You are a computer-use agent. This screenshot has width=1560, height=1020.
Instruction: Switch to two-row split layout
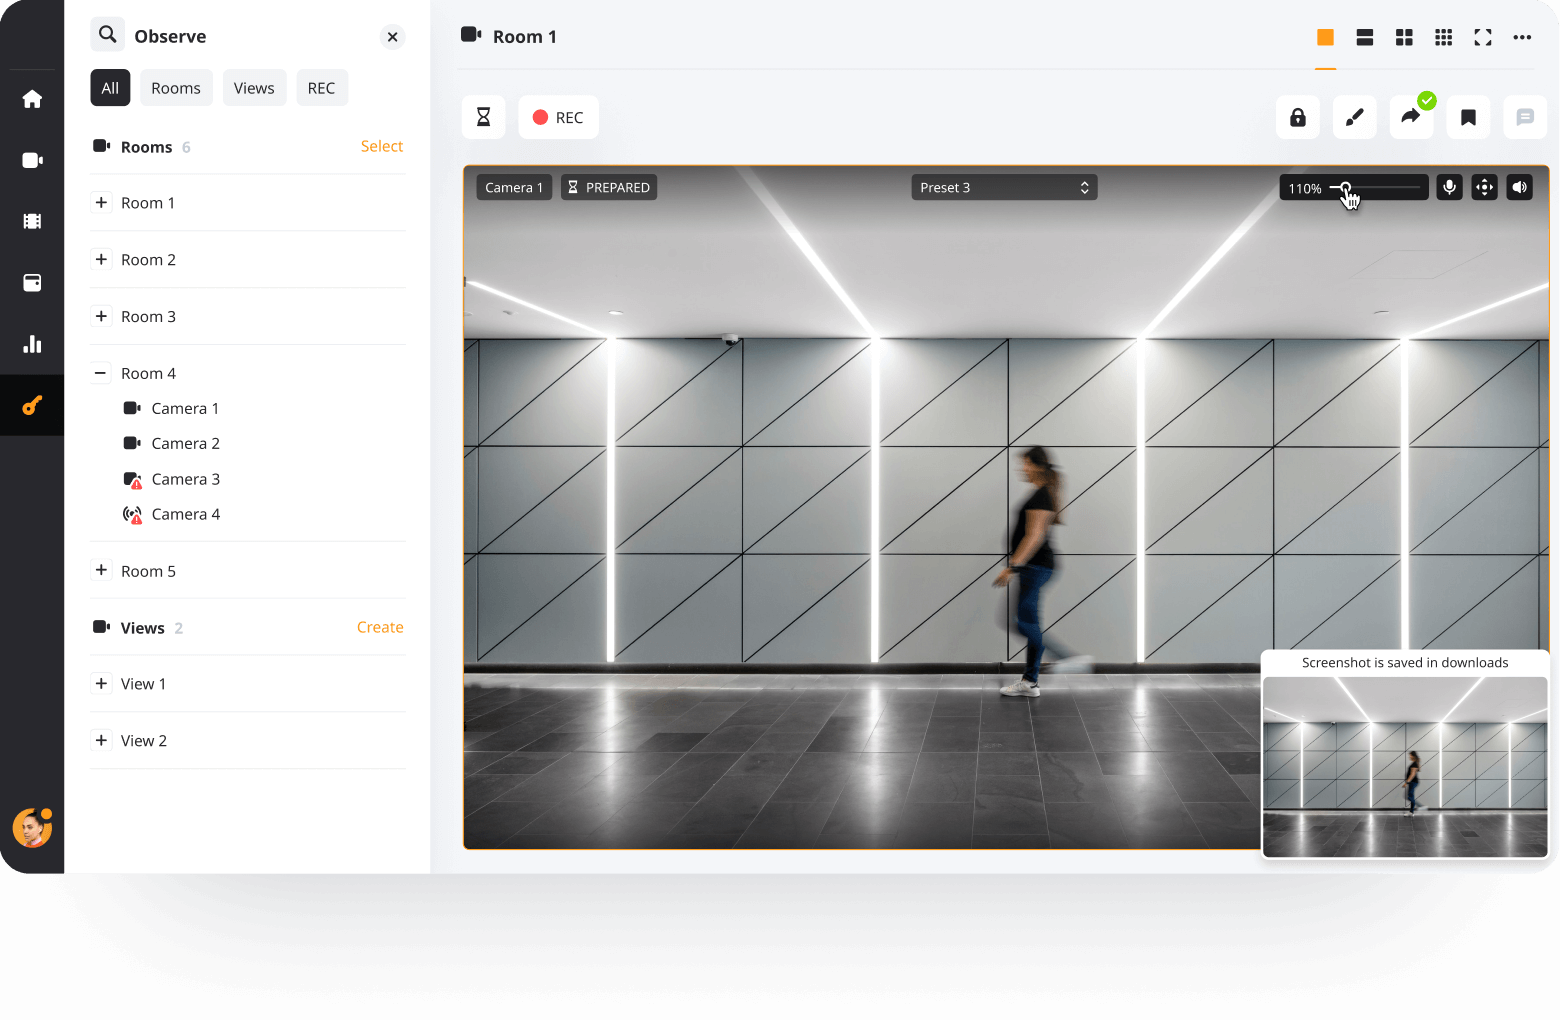1365,37
